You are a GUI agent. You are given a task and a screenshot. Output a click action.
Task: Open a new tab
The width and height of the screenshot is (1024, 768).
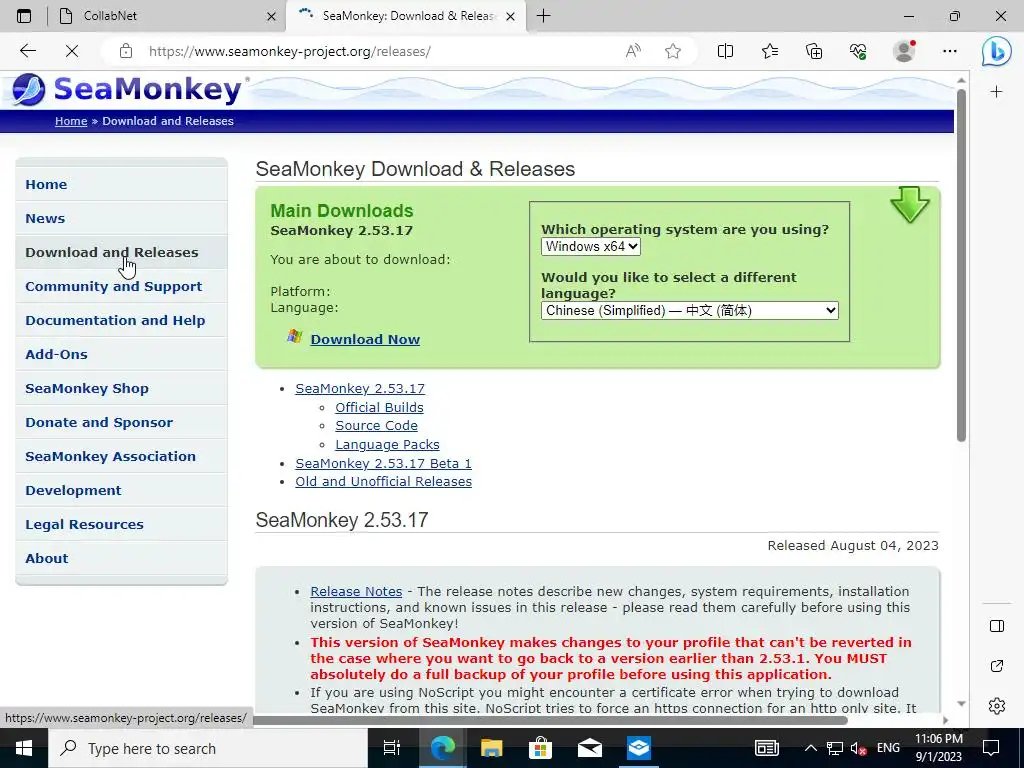click(x=543, y=16)
